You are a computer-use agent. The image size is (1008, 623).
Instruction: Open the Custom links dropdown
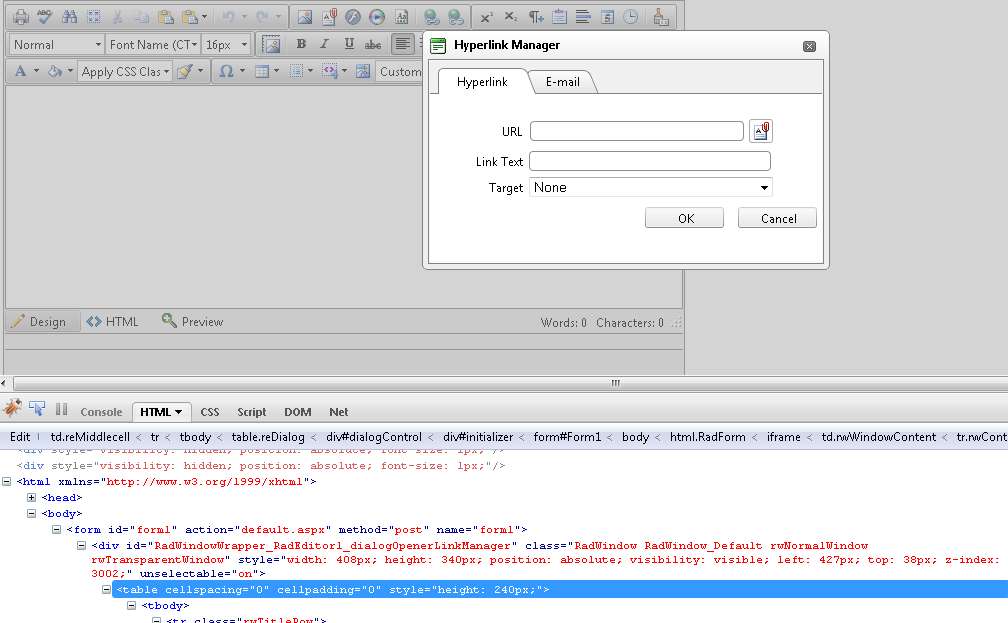(x=400, y=71)
